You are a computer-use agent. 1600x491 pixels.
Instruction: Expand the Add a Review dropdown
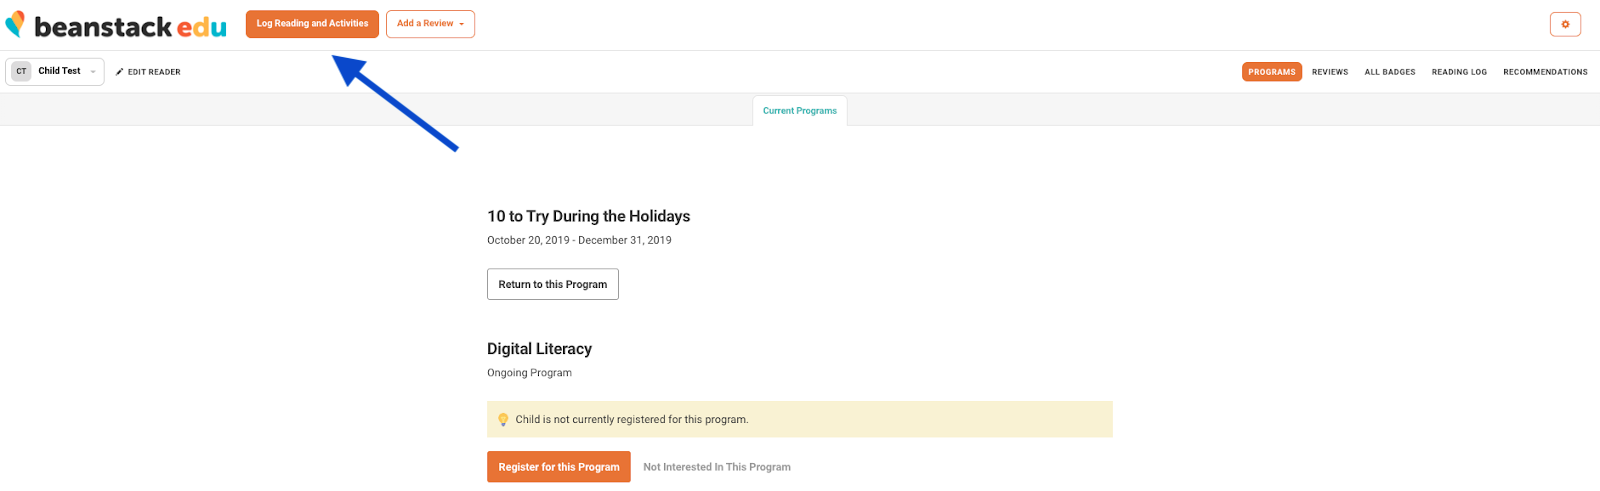point(430,24)
